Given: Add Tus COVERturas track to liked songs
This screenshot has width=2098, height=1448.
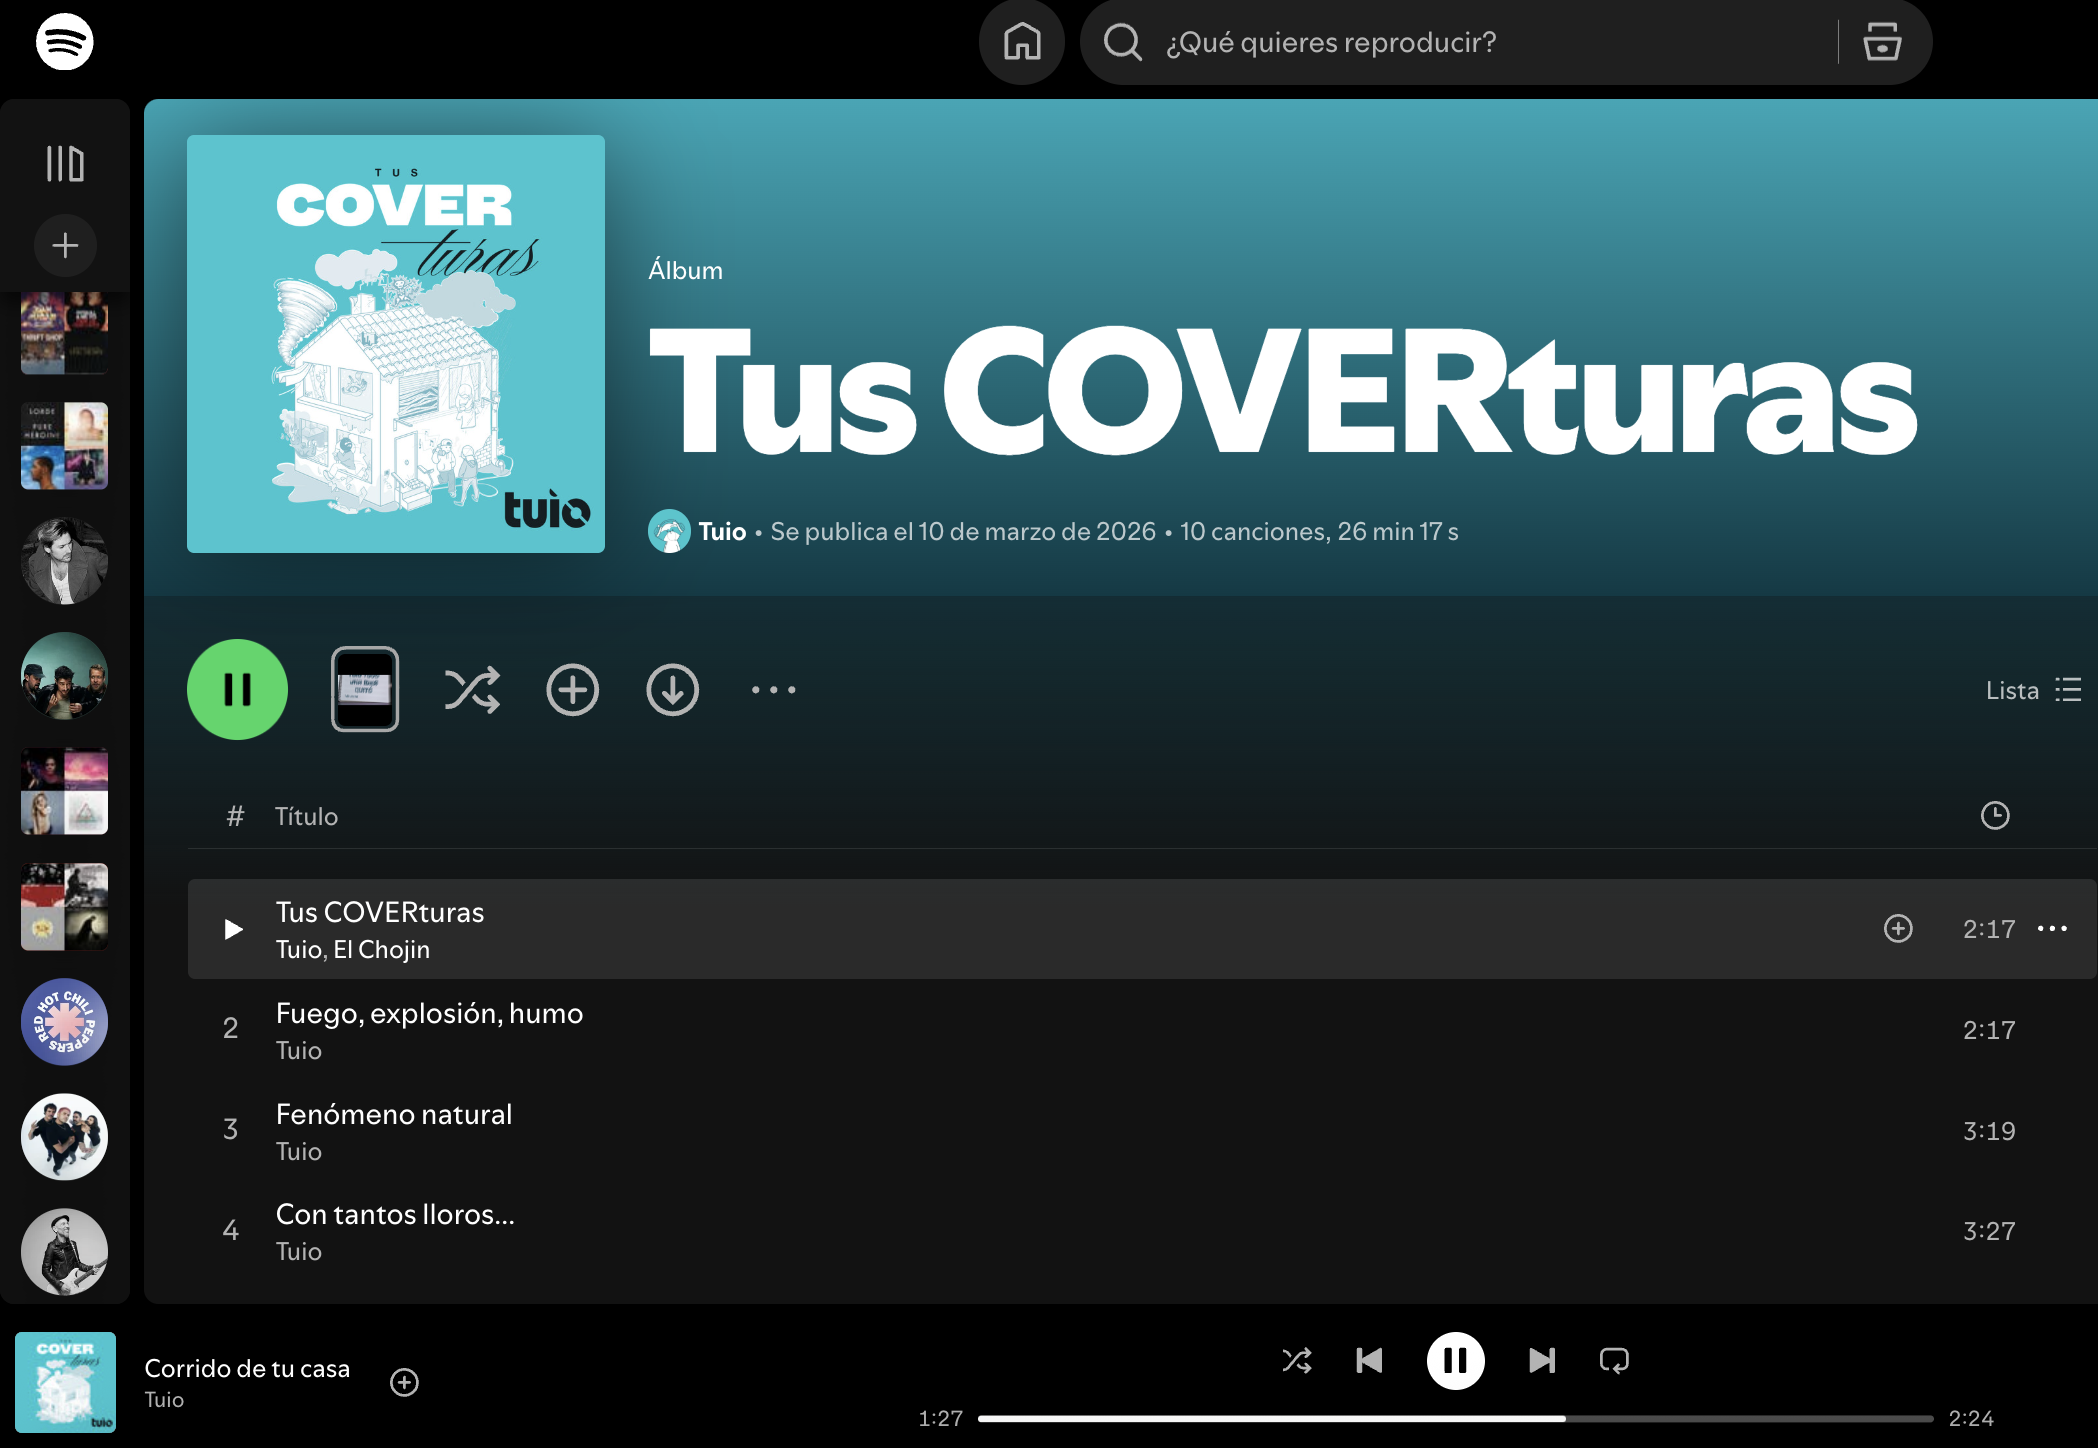Looking at the screenshot, I should (x=1898, y=929).
